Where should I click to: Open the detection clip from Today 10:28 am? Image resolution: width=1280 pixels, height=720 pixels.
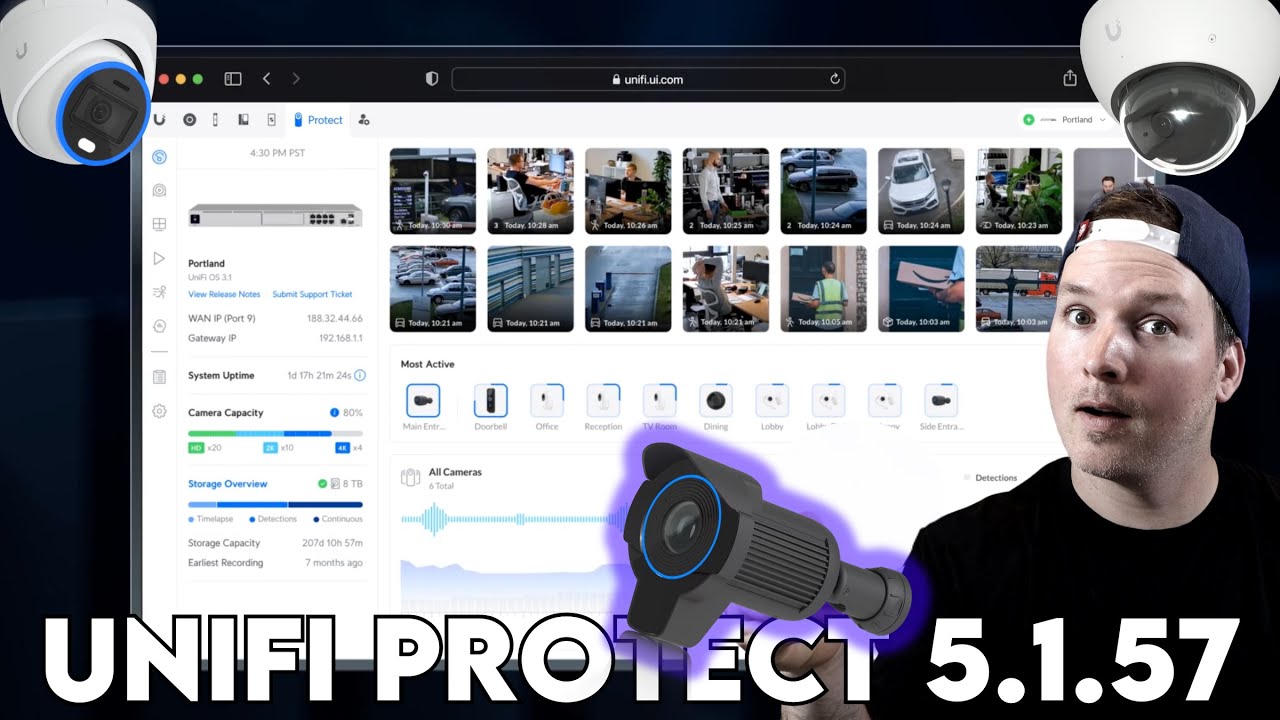pyautogui.click(x=530, y=191)
